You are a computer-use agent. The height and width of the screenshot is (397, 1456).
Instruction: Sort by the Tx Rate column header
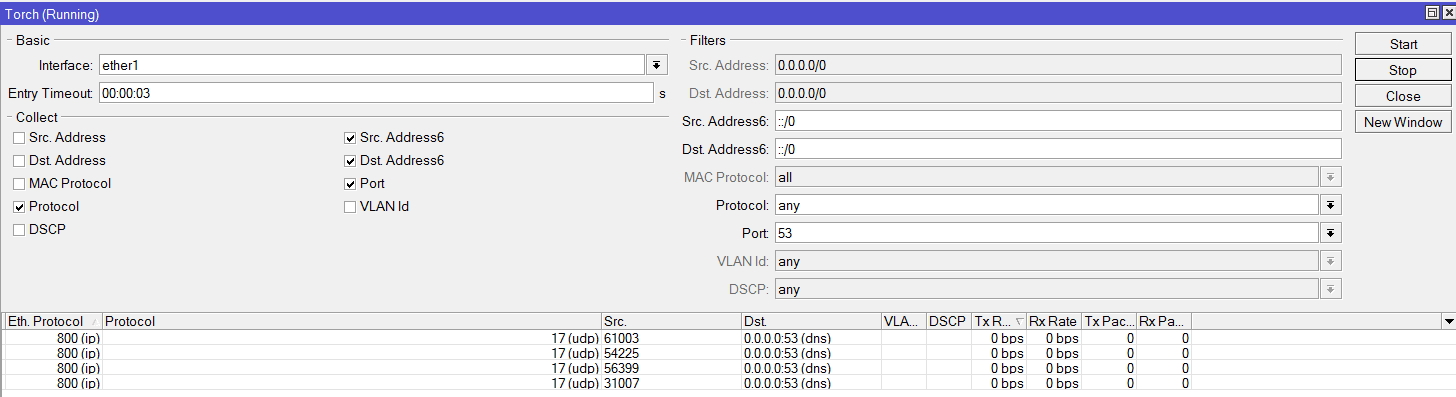click(x=999, y=322)
